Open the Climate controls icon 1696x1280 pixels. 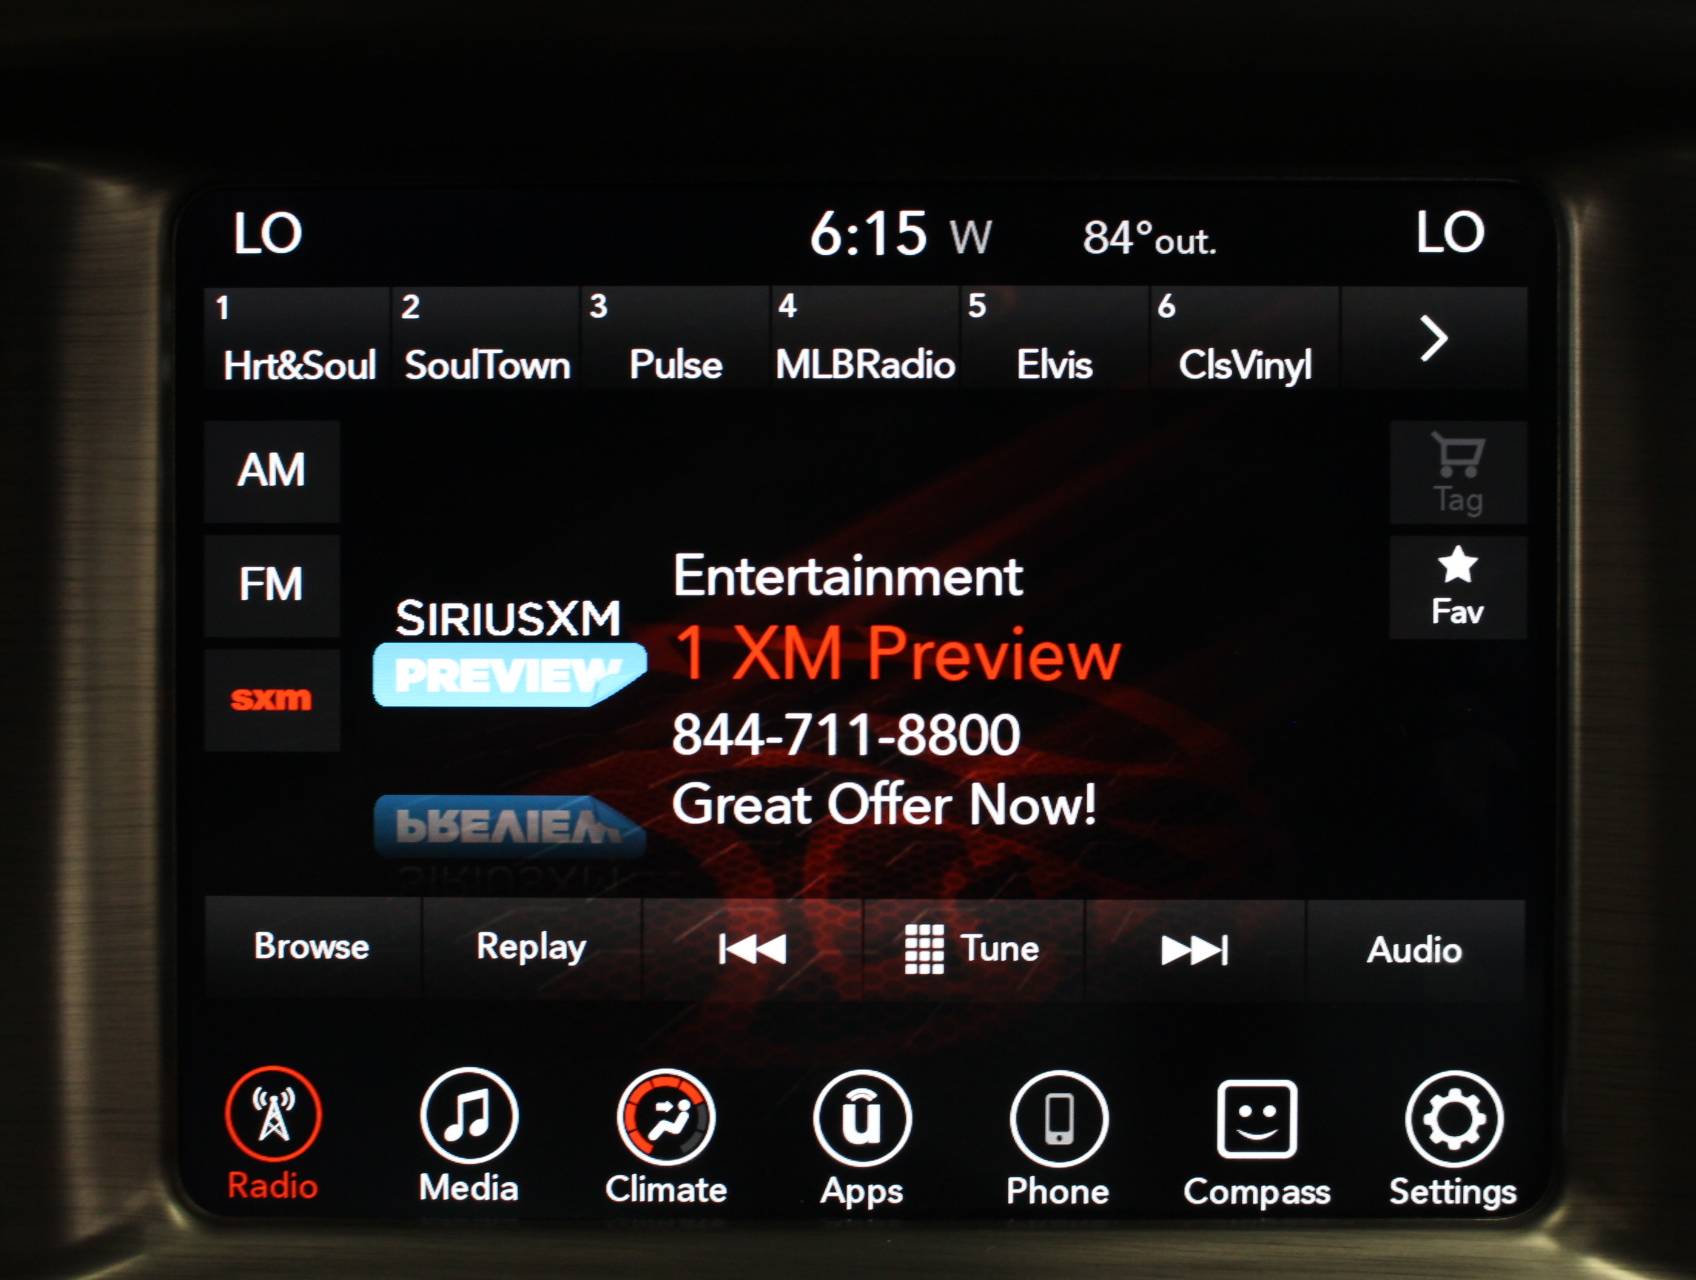[665, 1117]
